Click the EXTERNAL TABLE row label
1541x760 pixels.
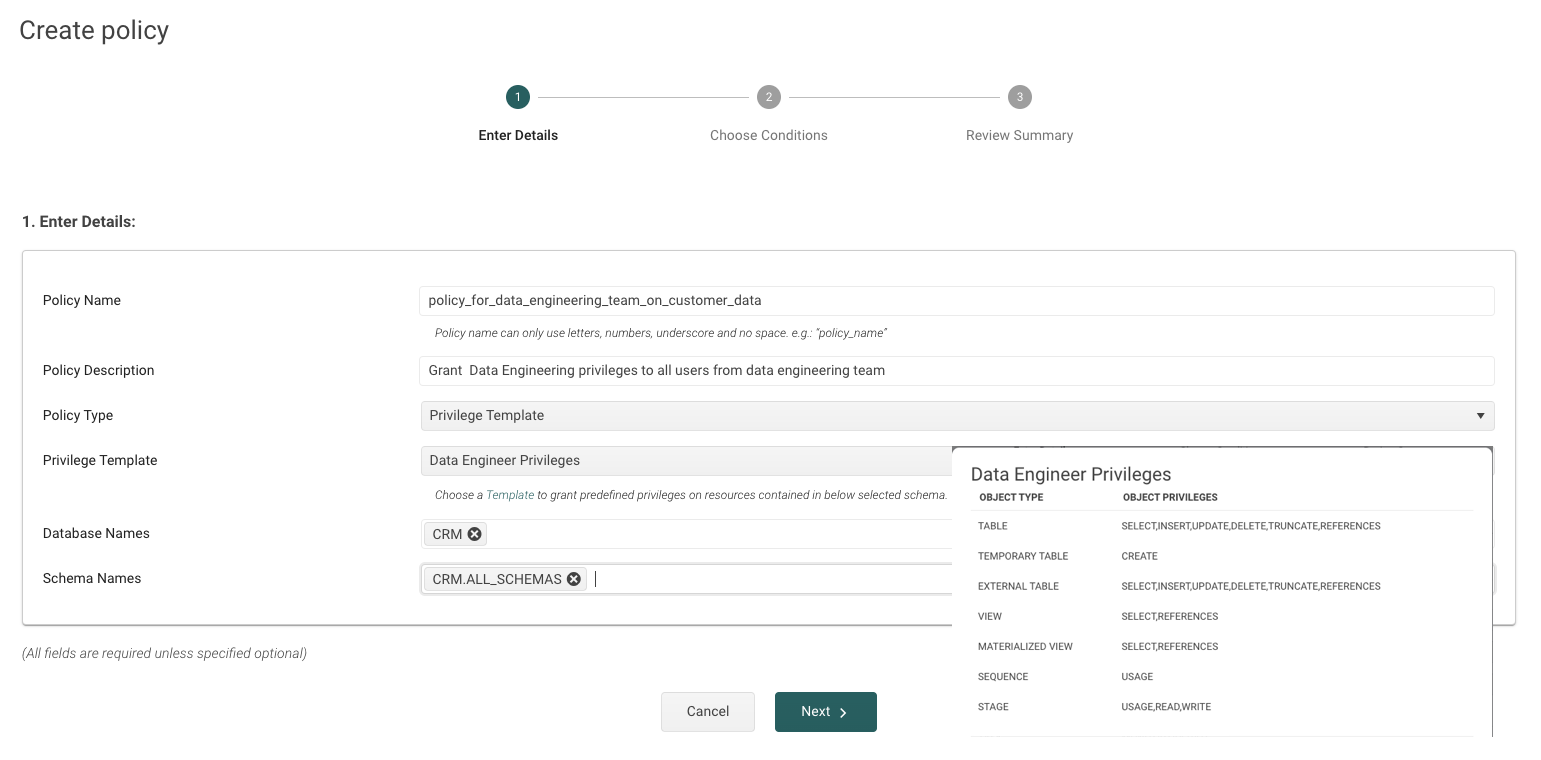(1018, 586)
